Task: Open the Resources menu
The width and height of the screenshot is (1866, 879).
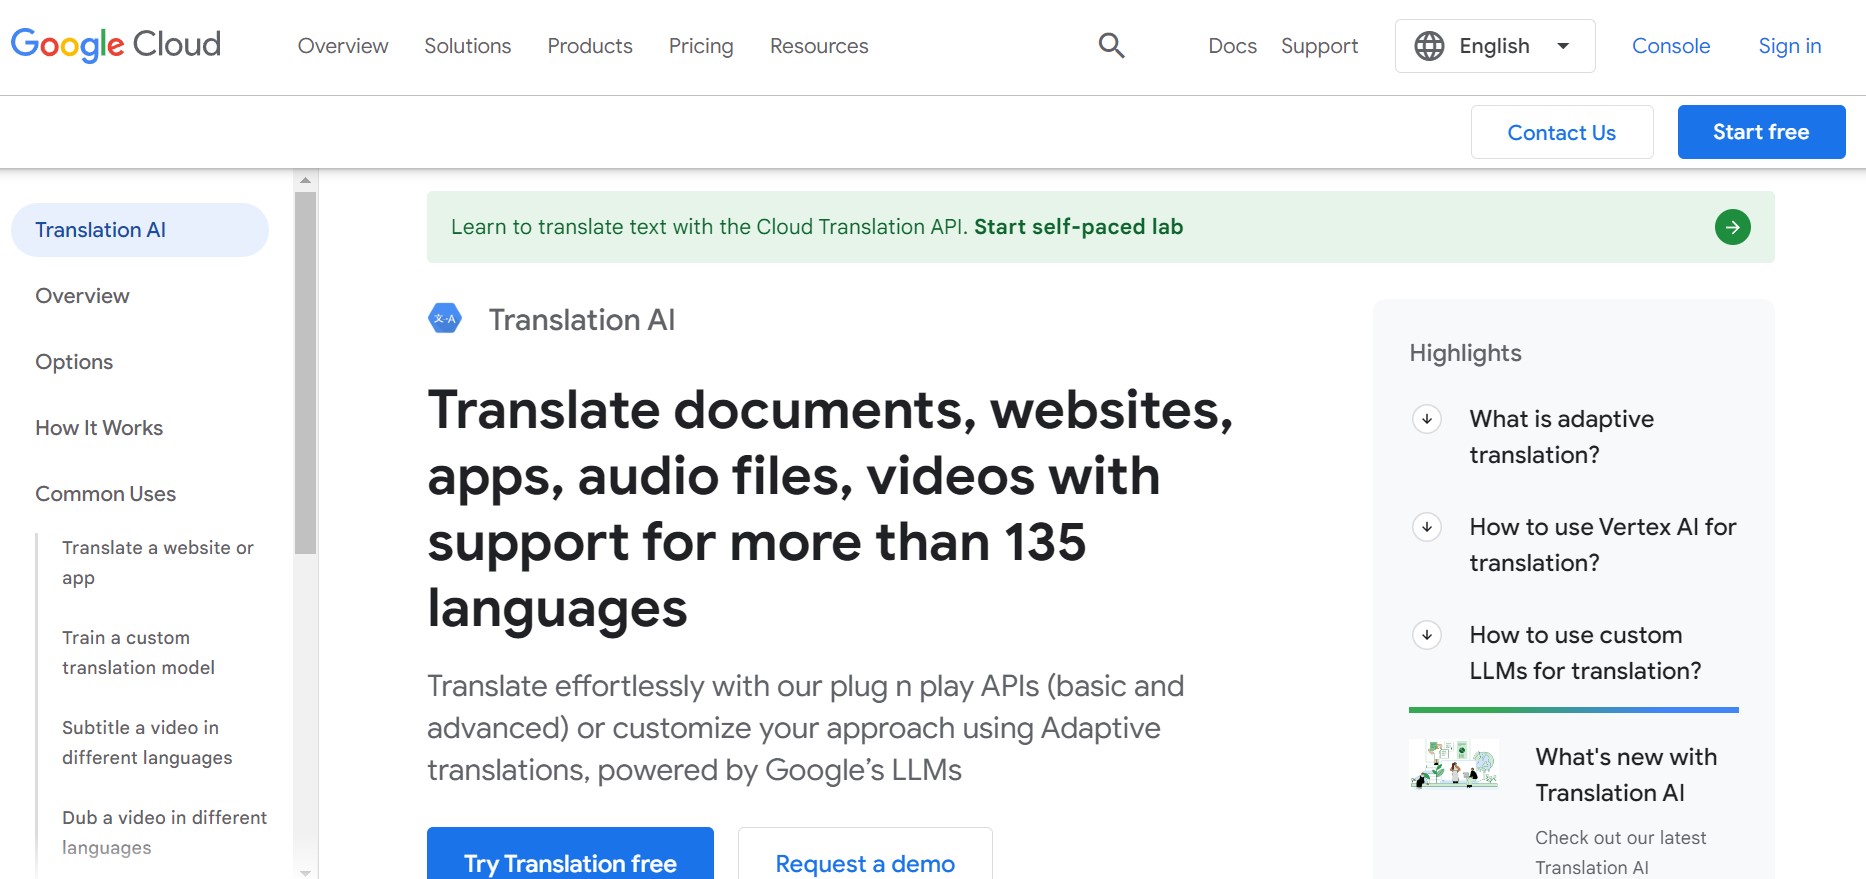Action: pos(819,46)
